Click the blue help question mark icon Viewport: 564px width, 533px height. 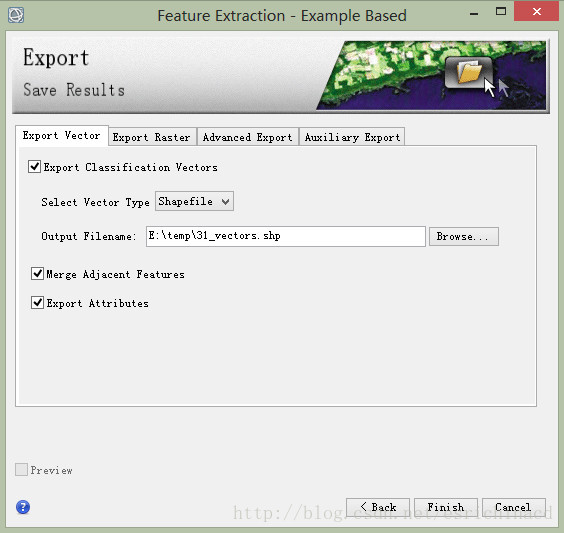[23, 507]
